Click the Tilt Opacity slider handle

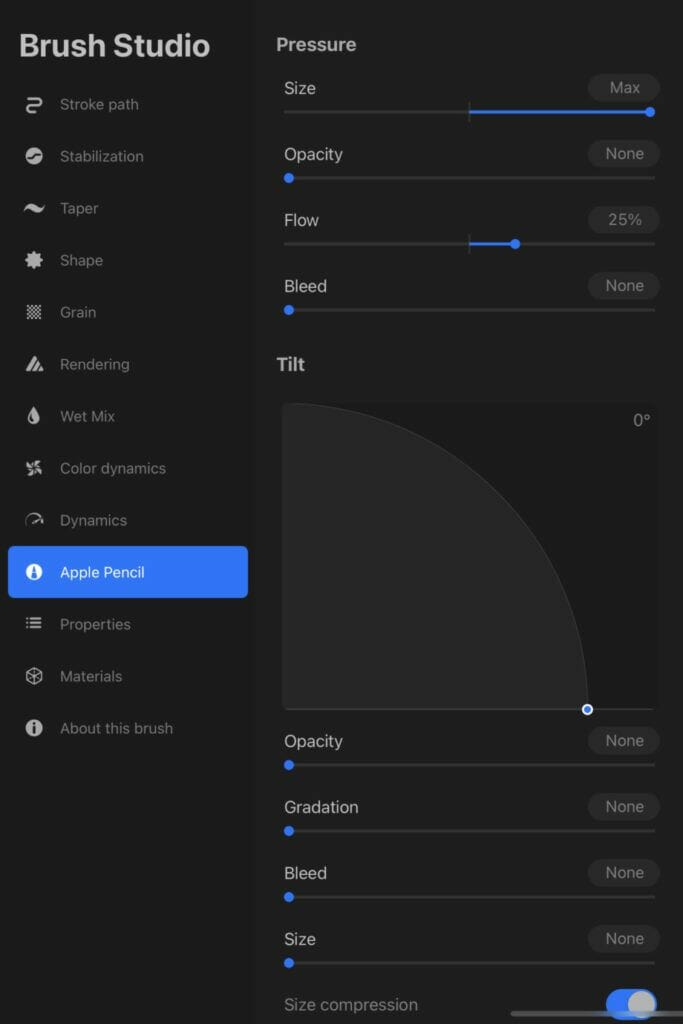coord(289,765)
